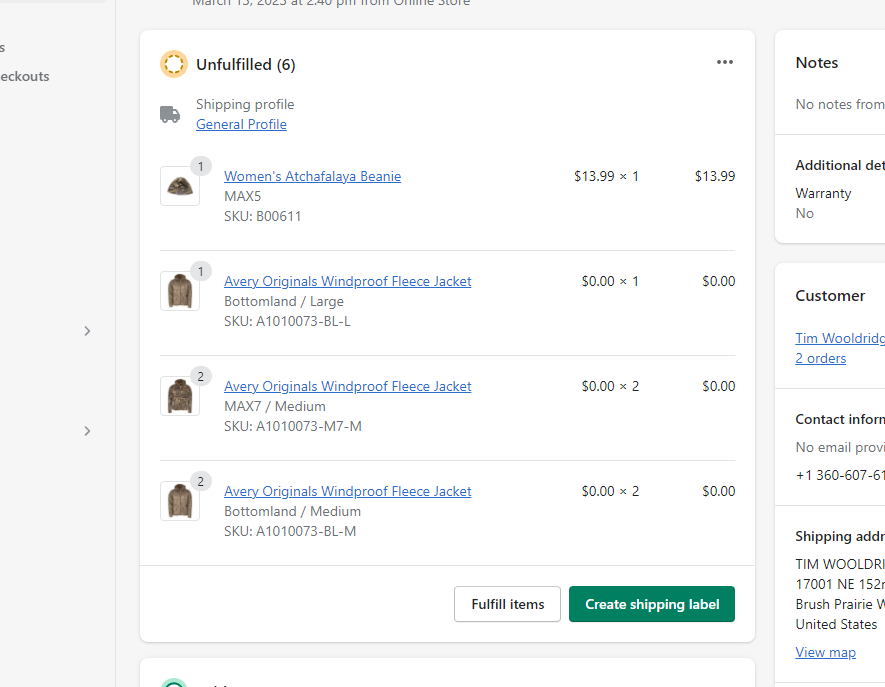Open the View map link
The height and width of the screenshot is (687, 885).
825,653
